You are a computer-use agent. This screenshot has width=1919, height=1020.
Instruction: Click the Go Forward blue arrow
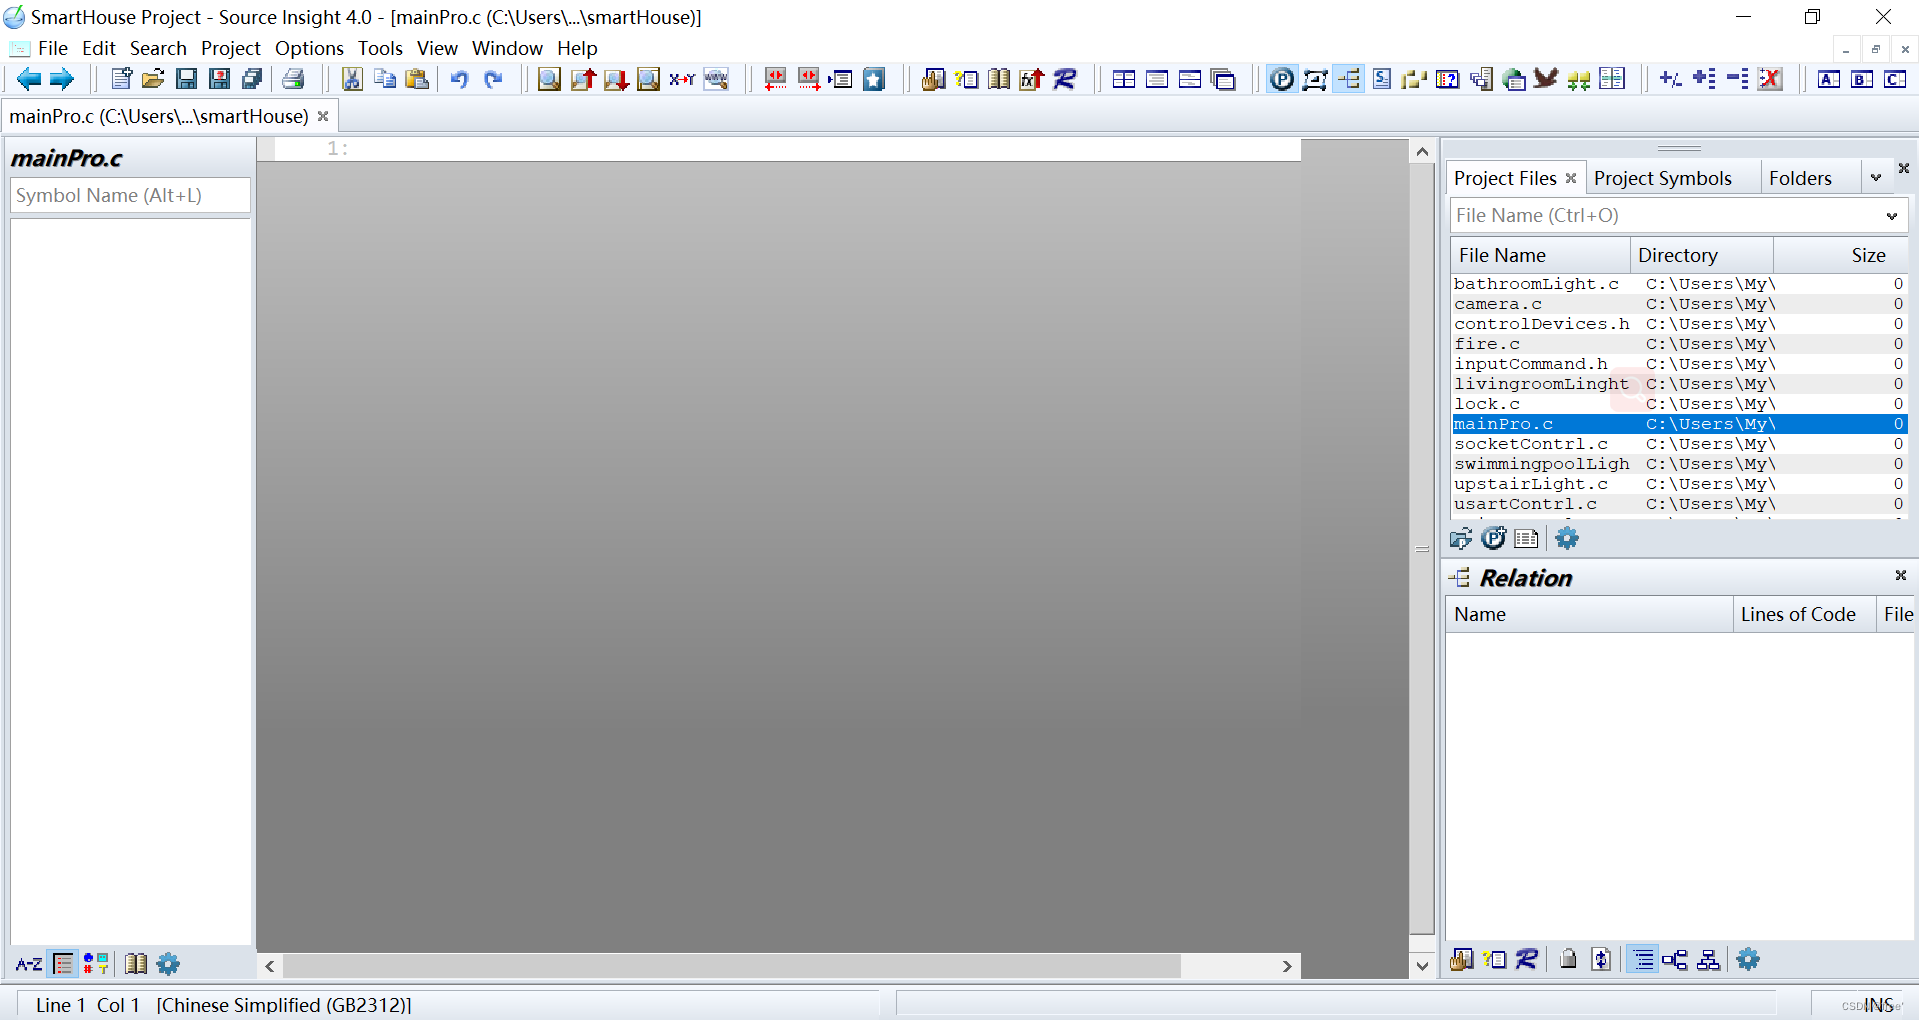coord(62,79)
